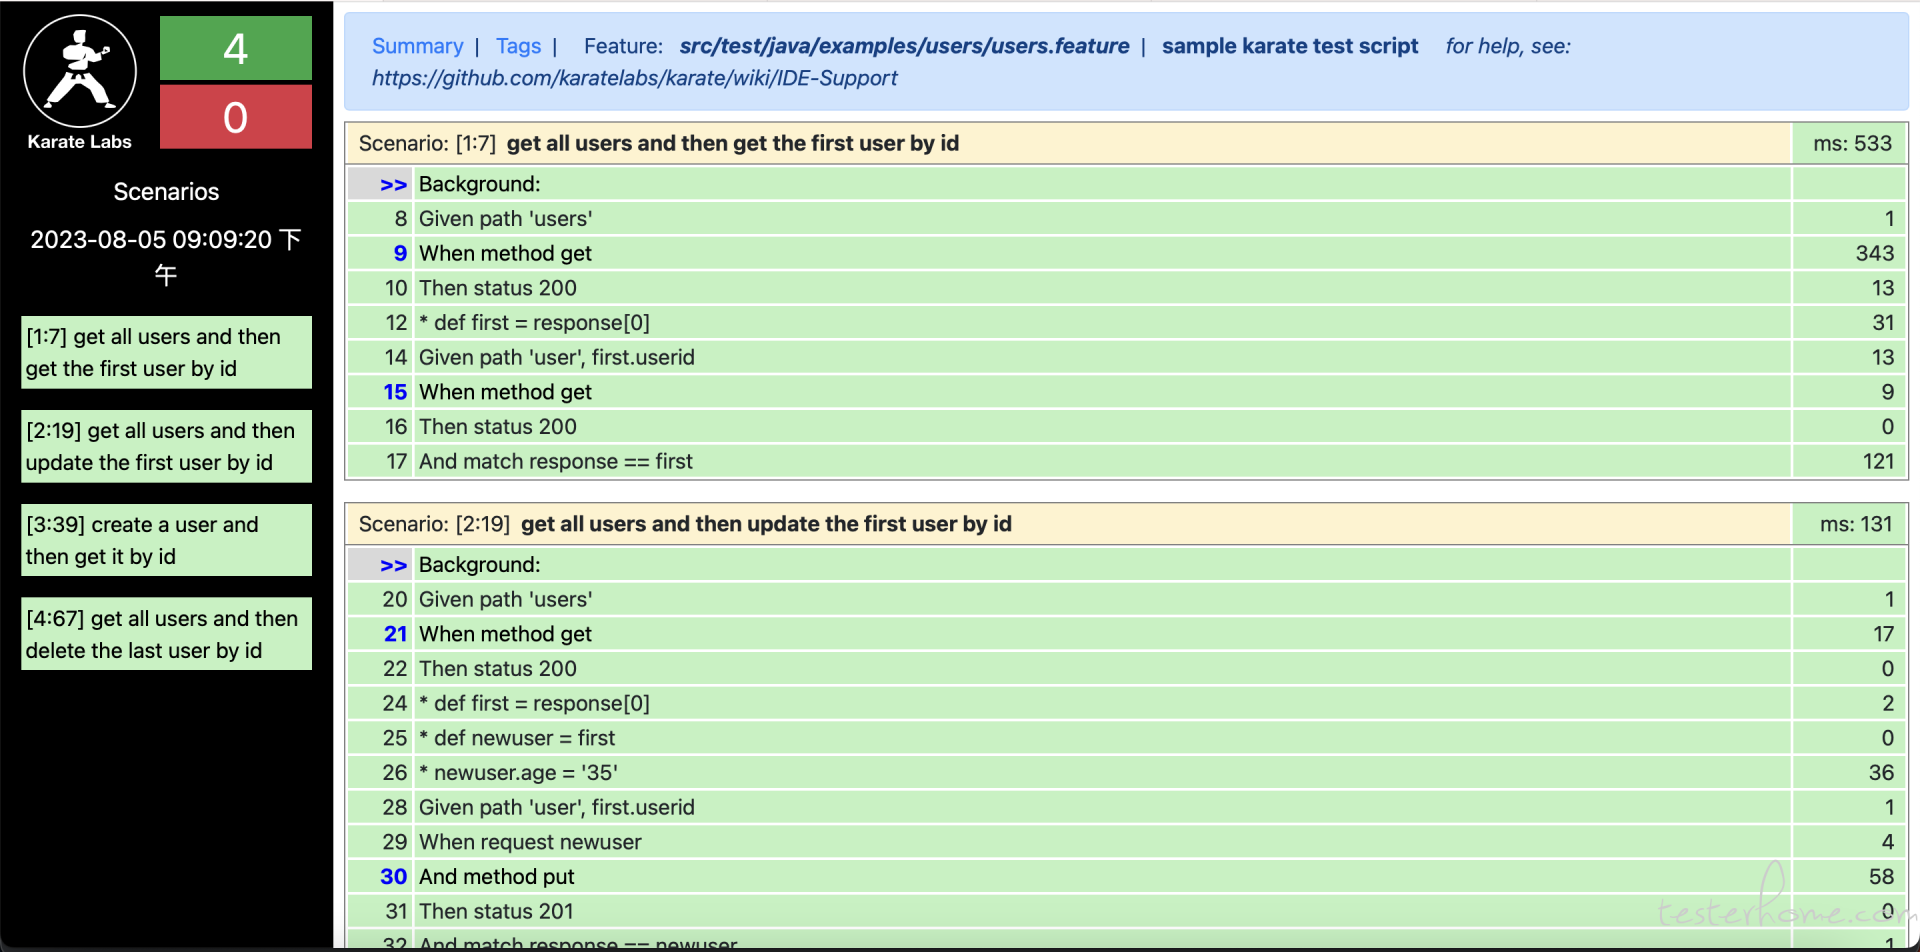Click step 31 'Then status 201'
1920x952 pixels.
(1102, 912)
